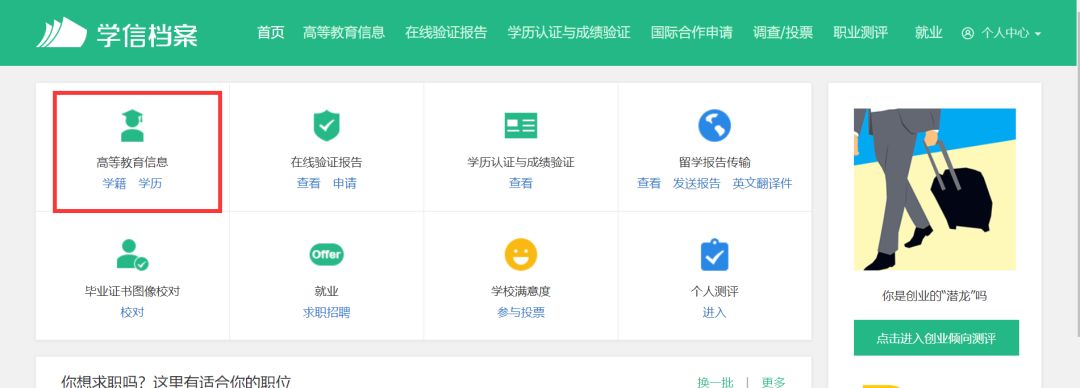The height and width of the screenshot is (388, 1080).
Task: Click the 英文翻译件 link
Action: [762, 183]
